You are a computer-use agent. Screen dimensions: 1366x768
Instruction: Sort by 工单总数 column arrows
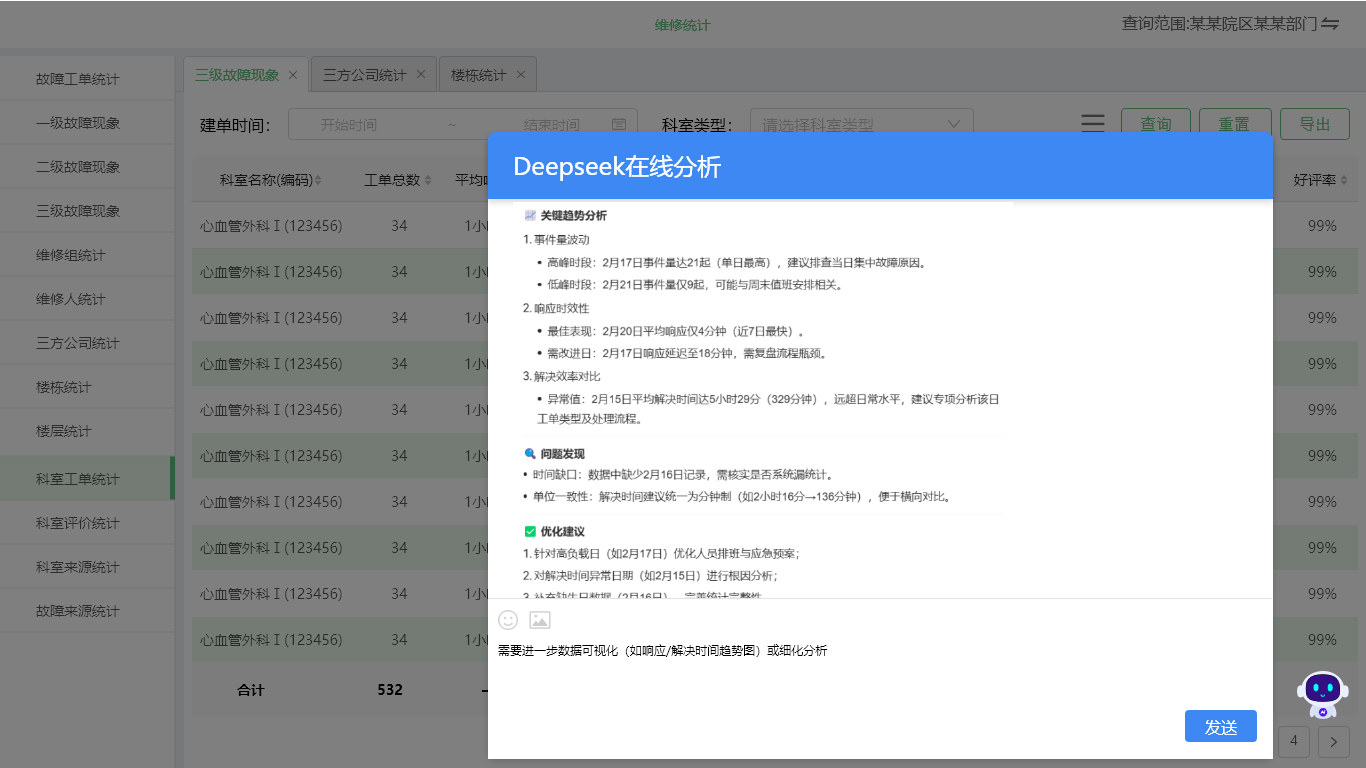[x=428, y=181]
